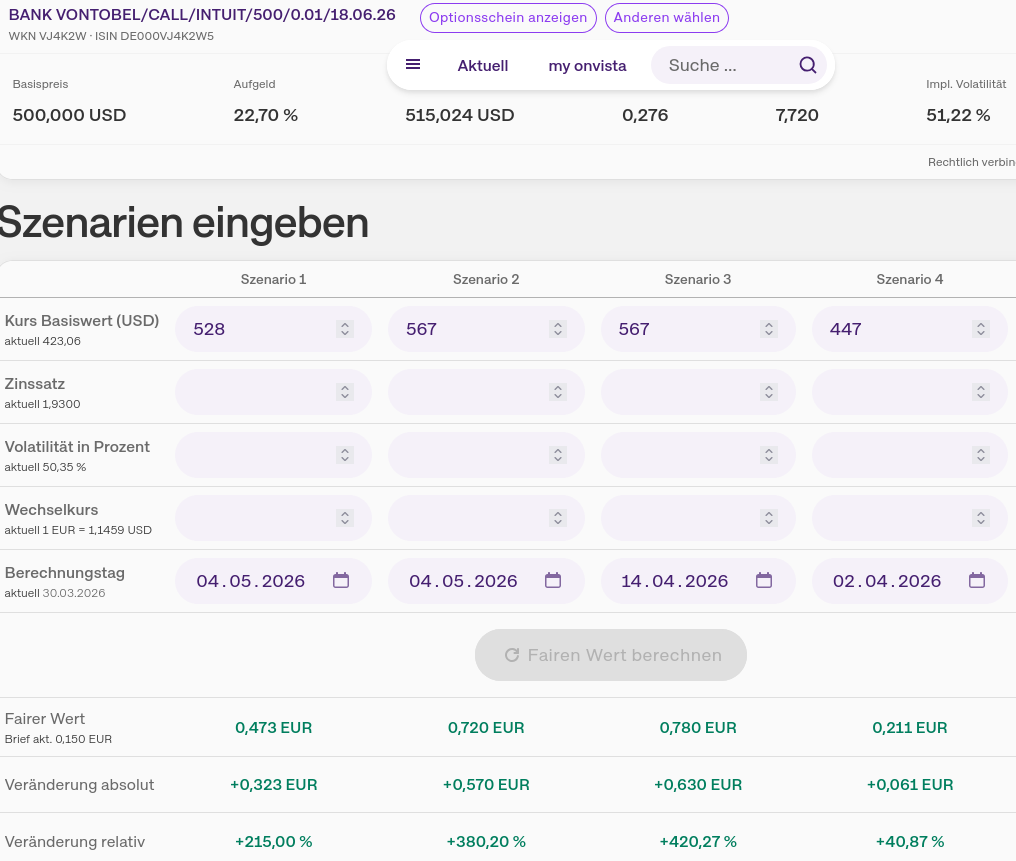Viewport: 1016px width, 861px height.
Task: Open calendar picker for Szenario 3 Berechnungstag
Action: tap(764, 581)
